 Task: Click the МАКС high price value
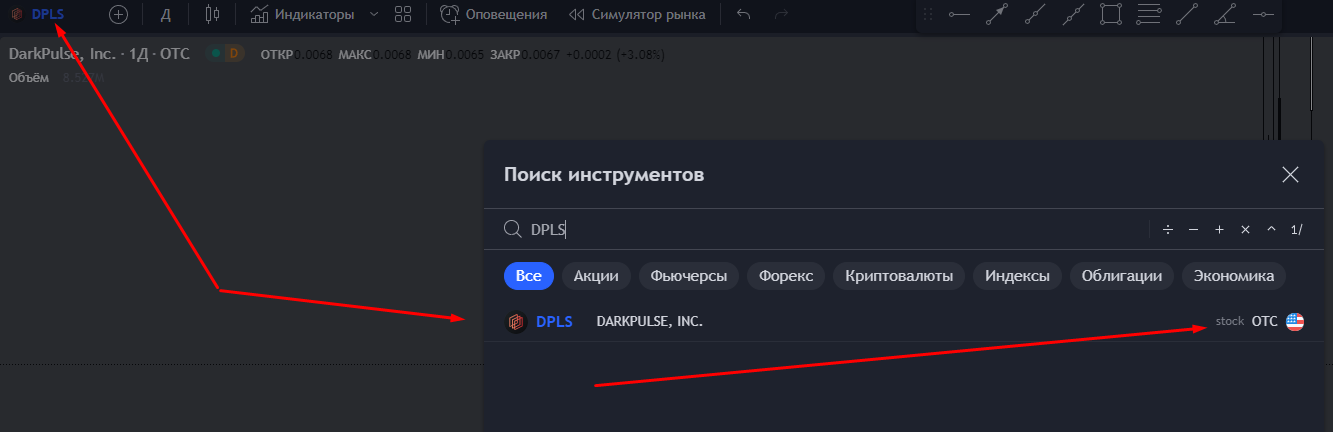392,54
